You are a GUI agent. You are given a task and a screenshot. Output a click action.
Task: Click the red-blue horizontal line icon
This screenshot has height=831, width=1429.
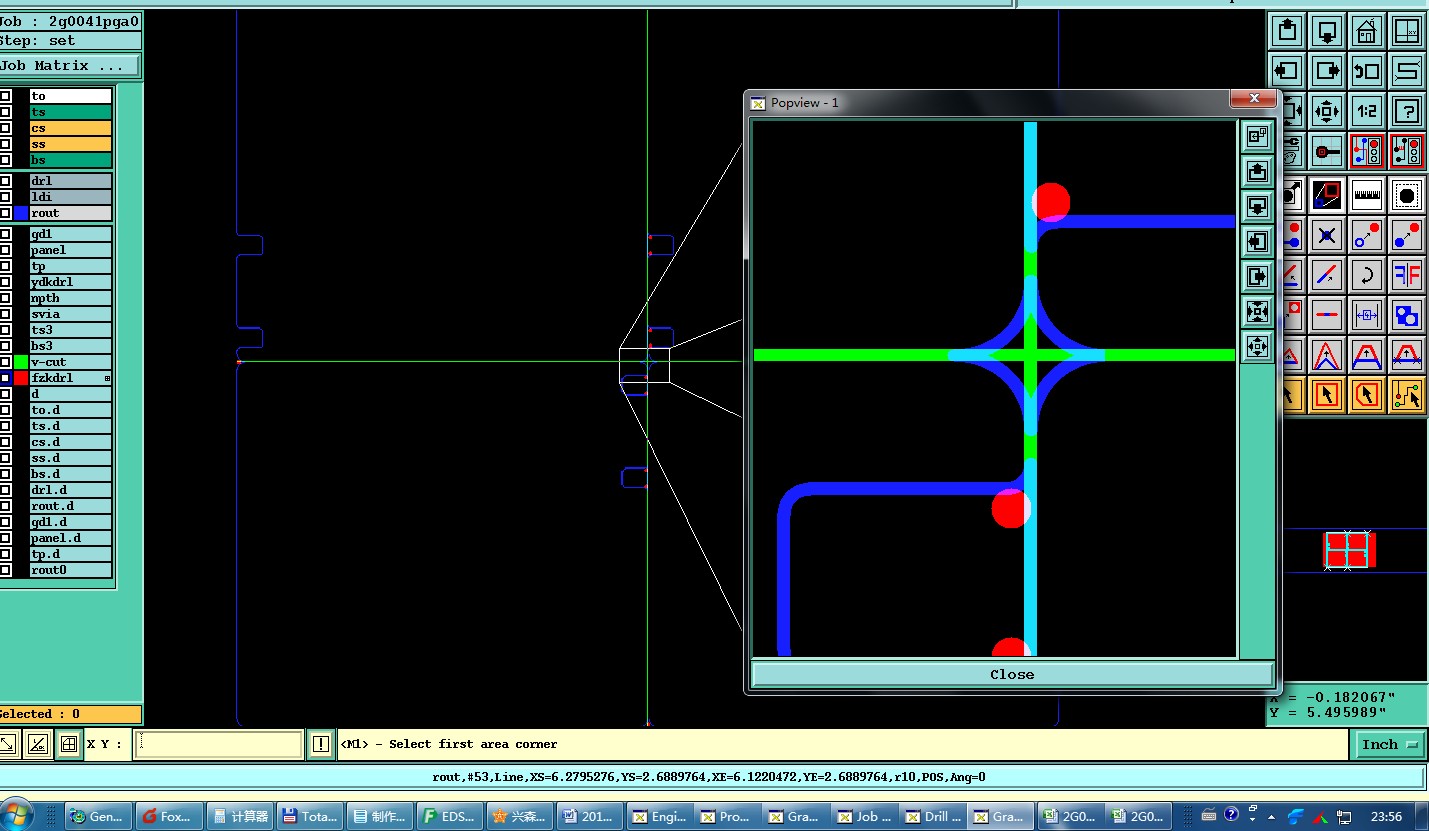[1327, 315]
